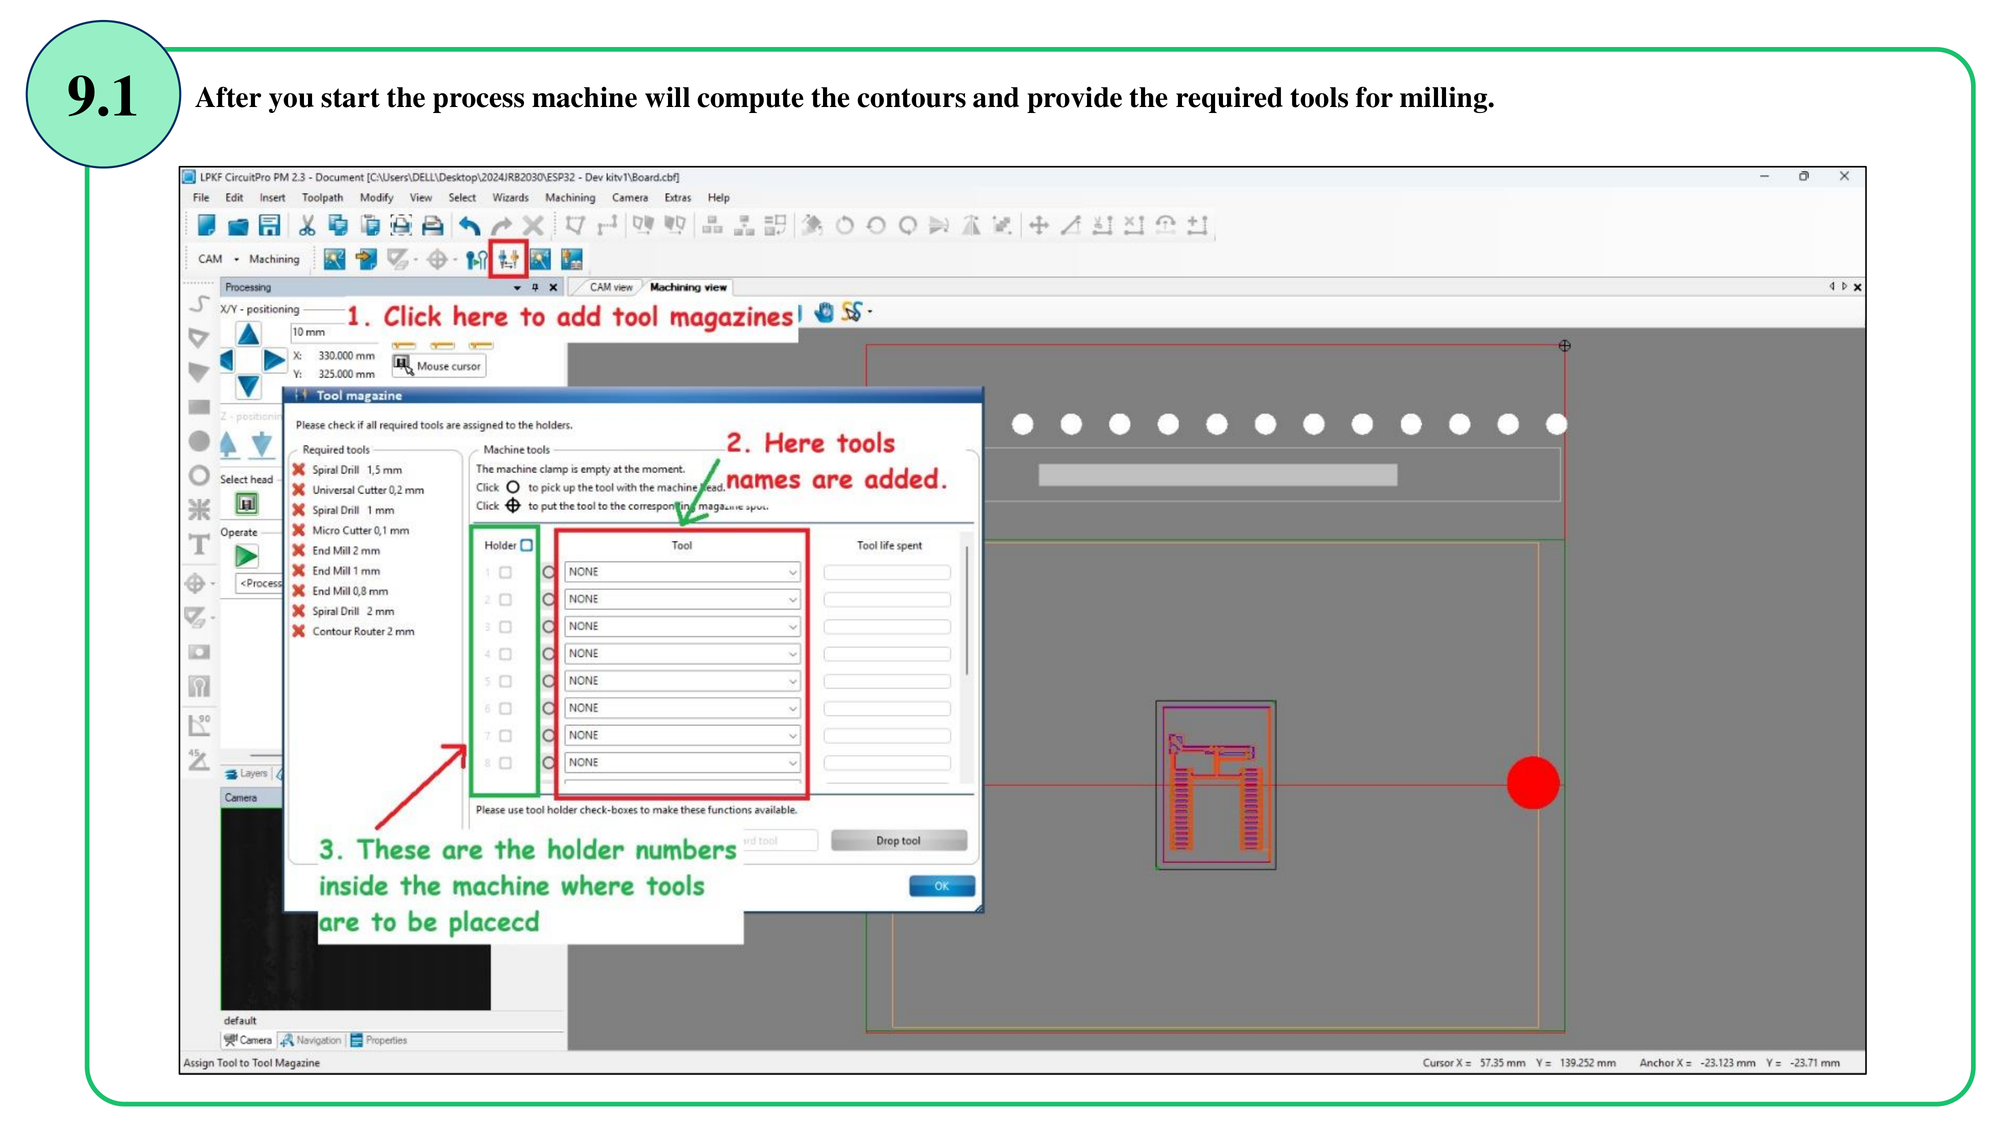The image size is (2000, 1125).
Task: Open the Wizards menu
Action: (x=510, y=198)
